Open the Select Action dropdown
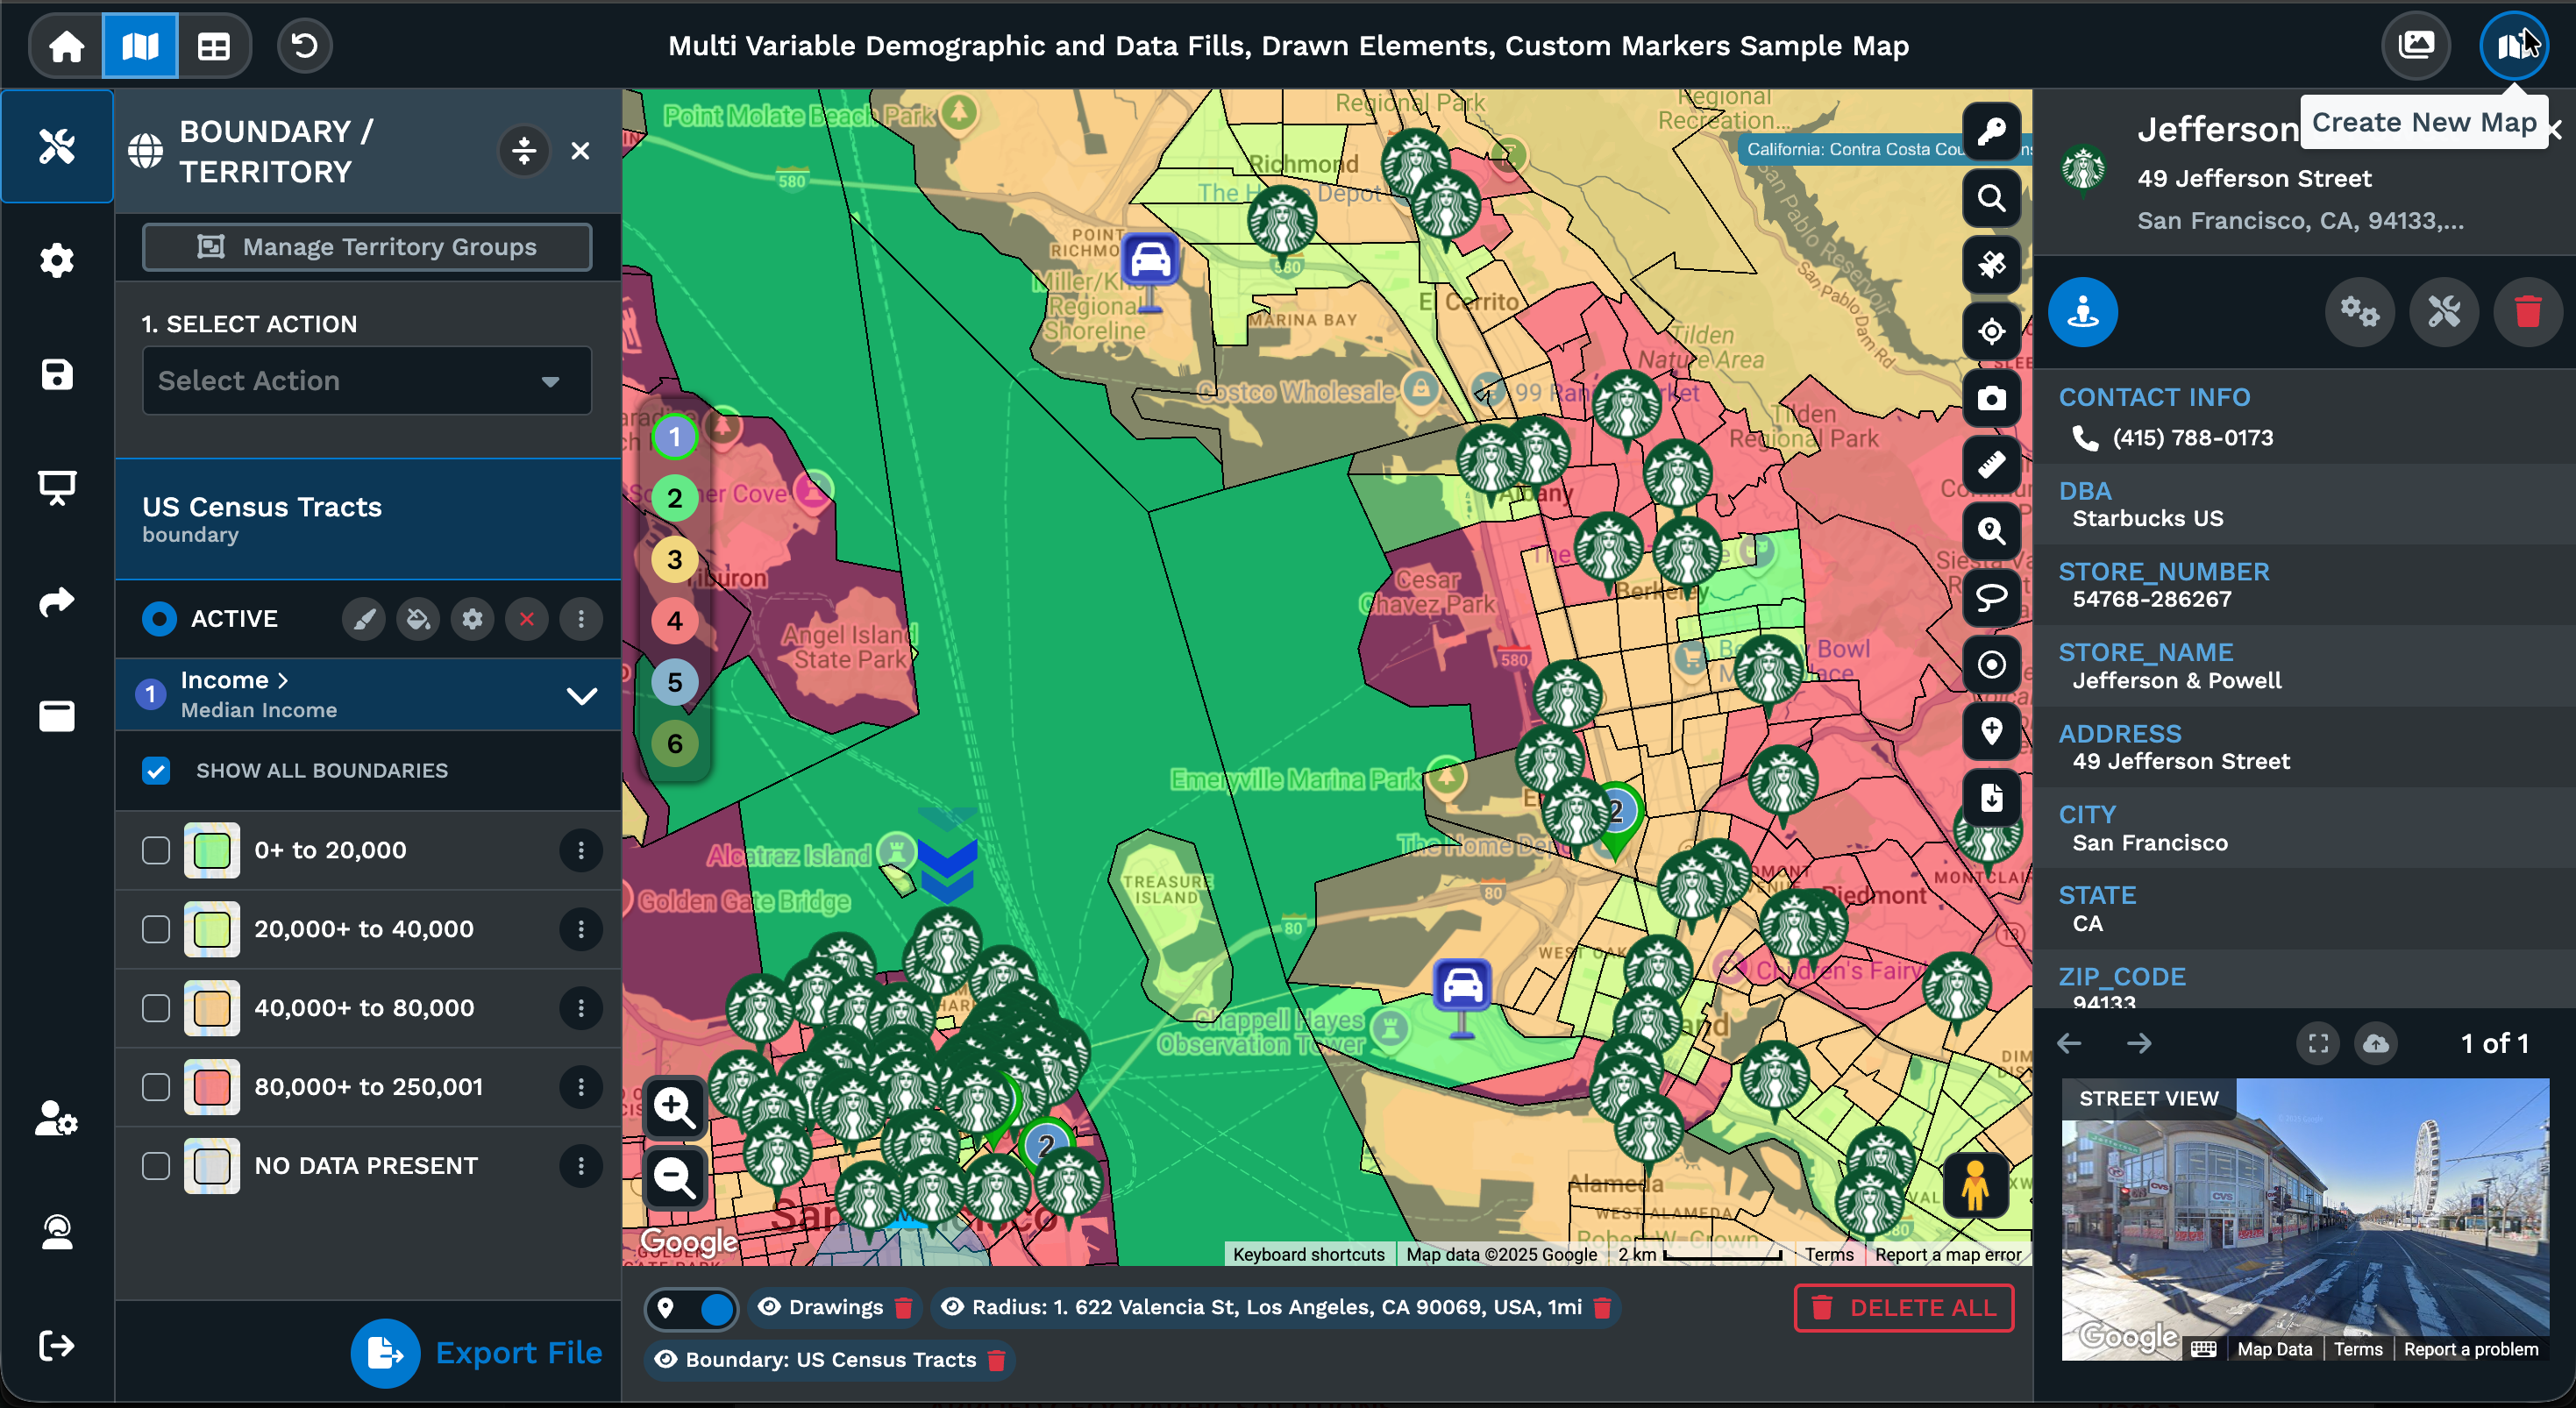Viewport: 2576px width, 1408px height. pyautogui.click(x=366, y=381)
